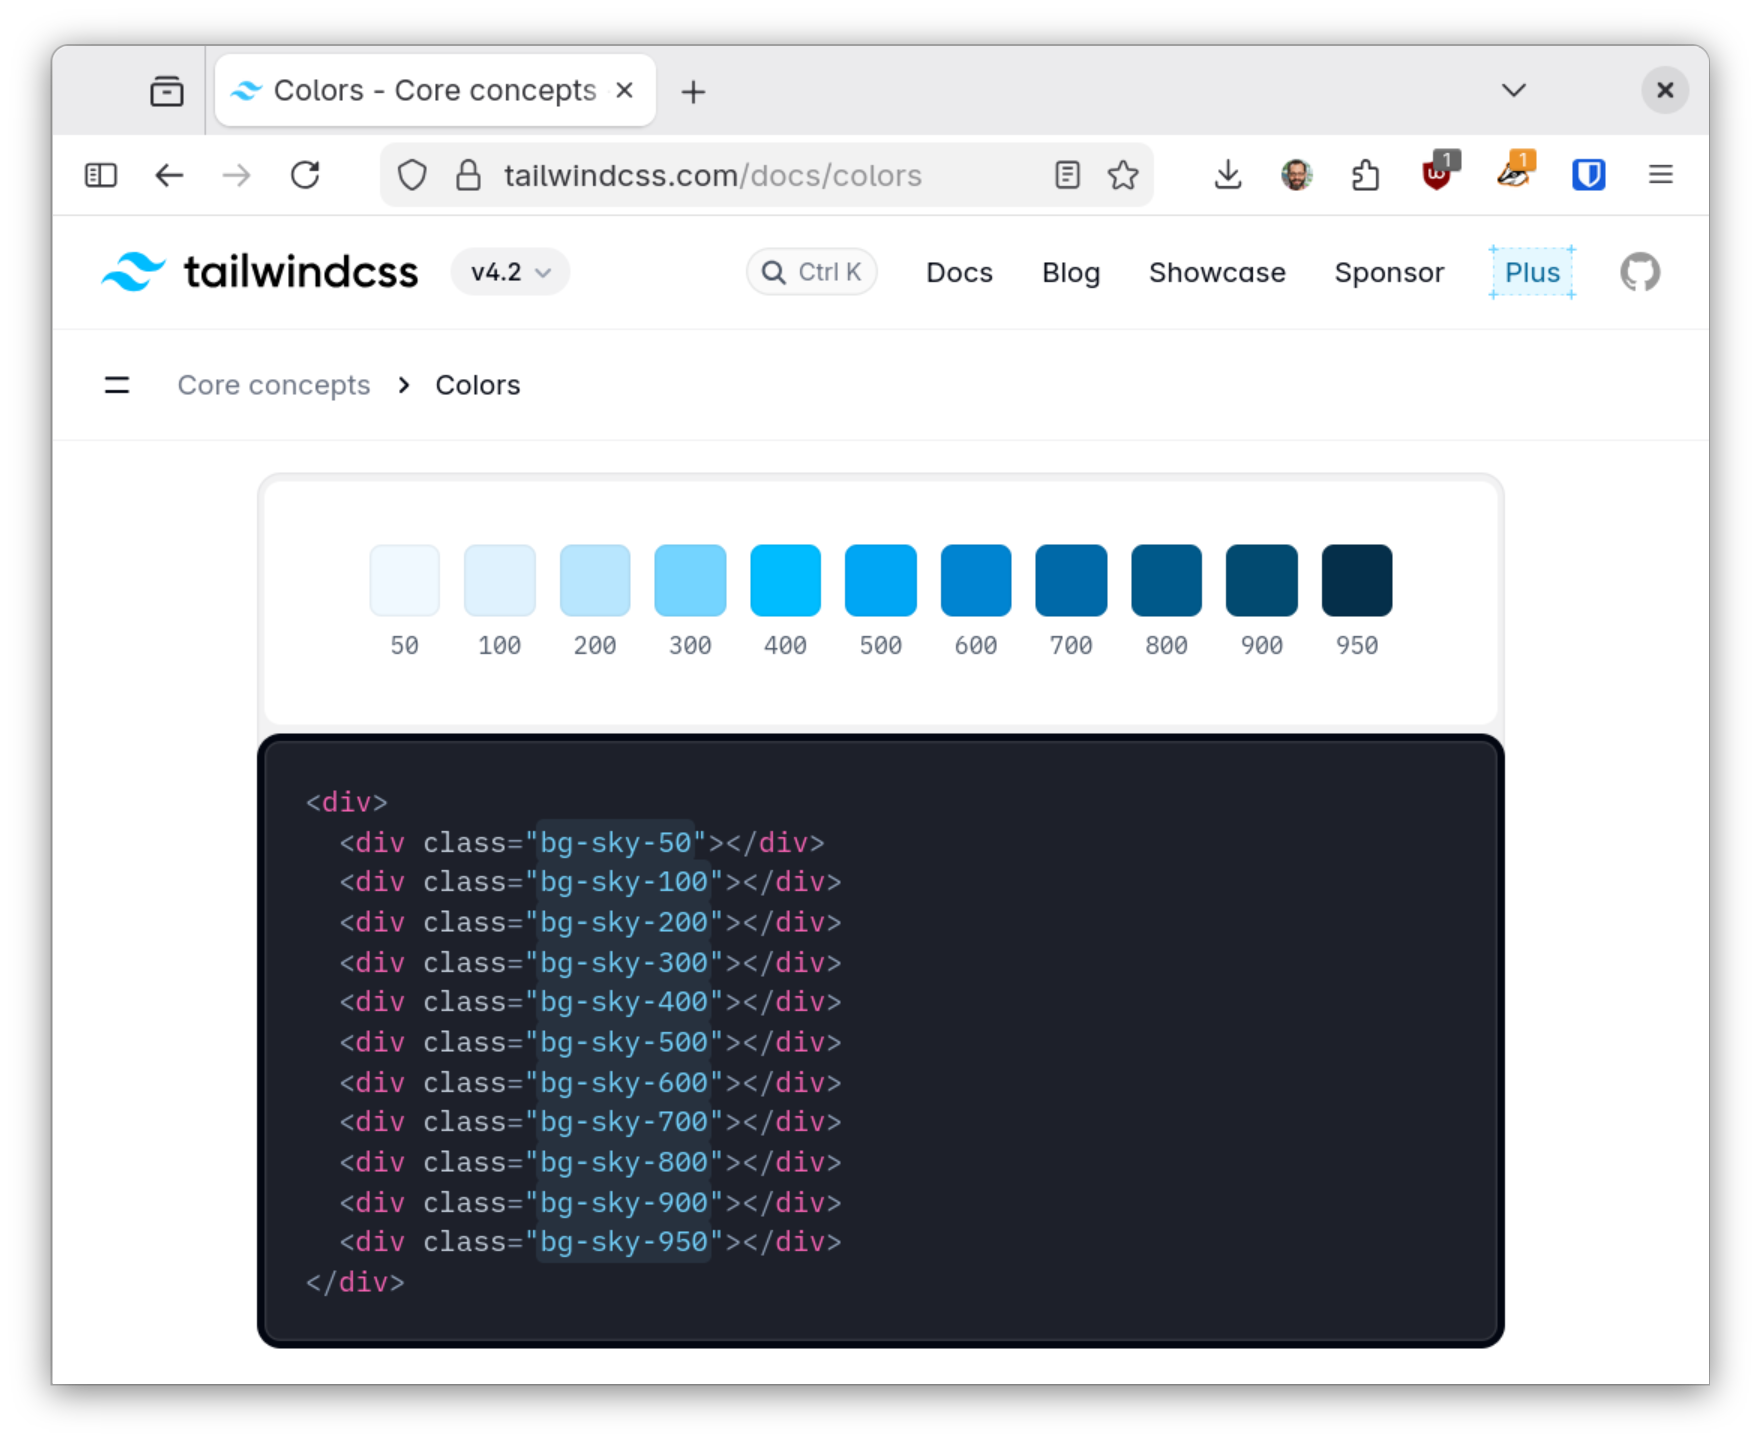Screen dimensions: 1760x1442
Task: Toggle the docs navigation hamburger menu
Action: pyautogui.click(x=117, y=385)
